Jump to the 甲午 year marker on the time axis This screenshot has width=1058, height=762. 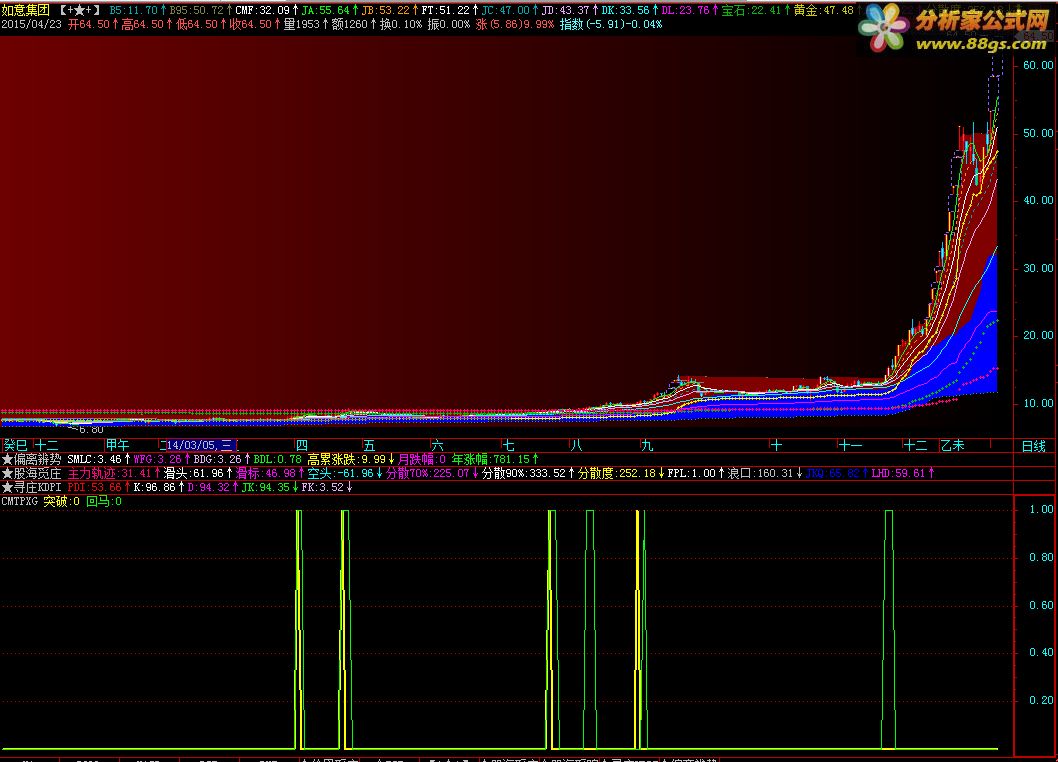tap(117, 445)
